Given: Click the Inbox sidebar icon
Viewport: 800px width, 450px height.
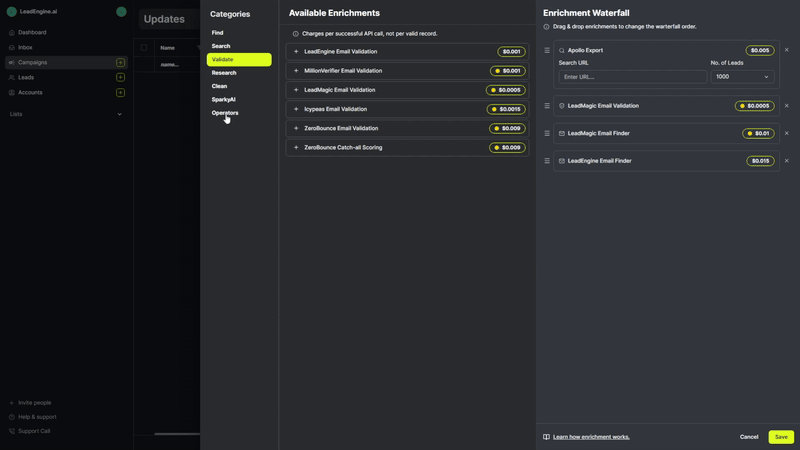Looking at the screenshot, I should point(12,47).
